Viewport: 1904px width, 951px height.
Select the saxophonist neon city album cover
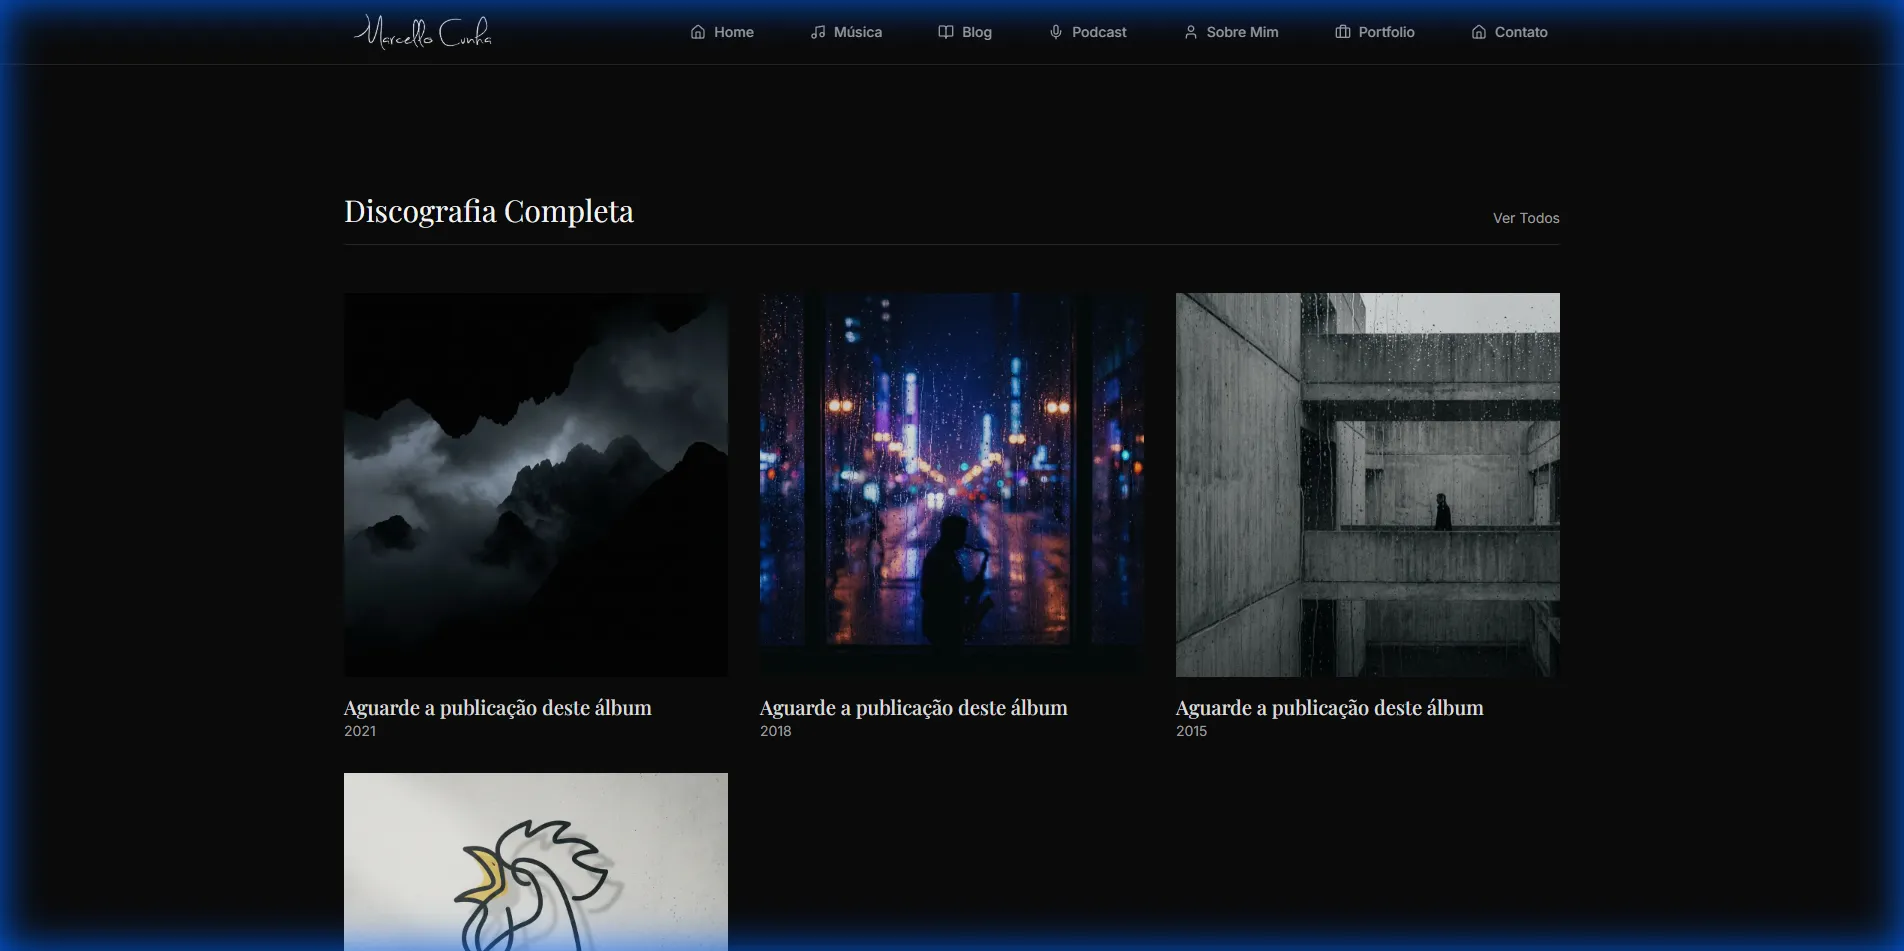tap(952, 484)
